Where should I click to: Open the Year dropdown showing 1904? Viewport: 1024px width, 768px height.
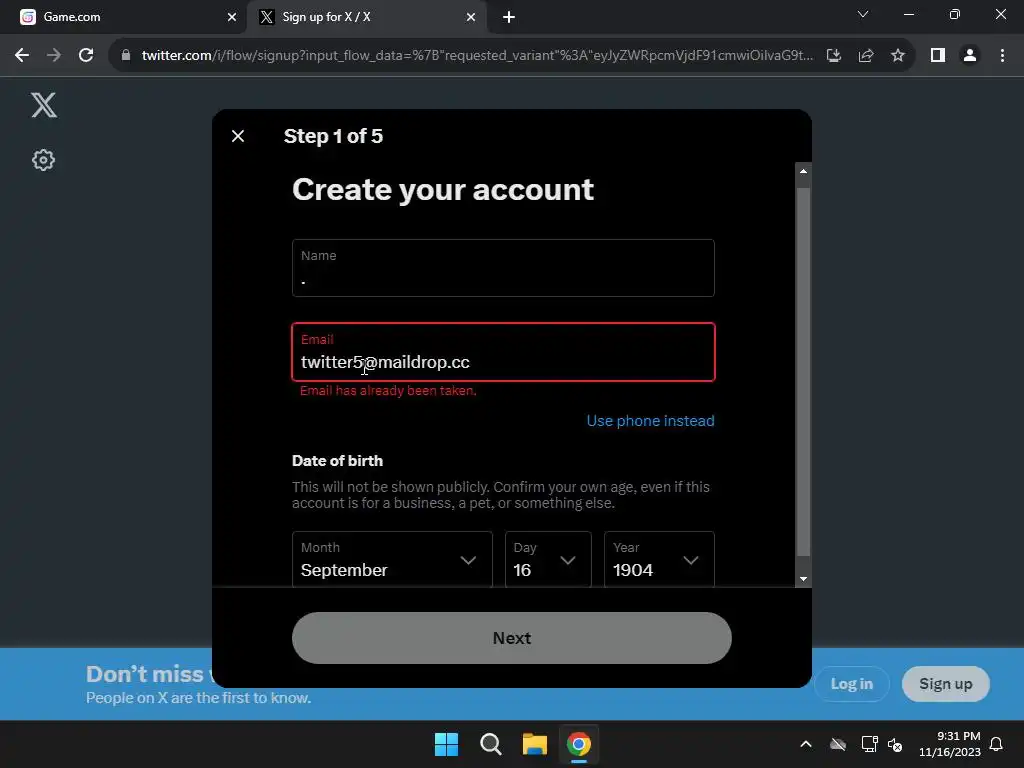[x=659, y=560]
